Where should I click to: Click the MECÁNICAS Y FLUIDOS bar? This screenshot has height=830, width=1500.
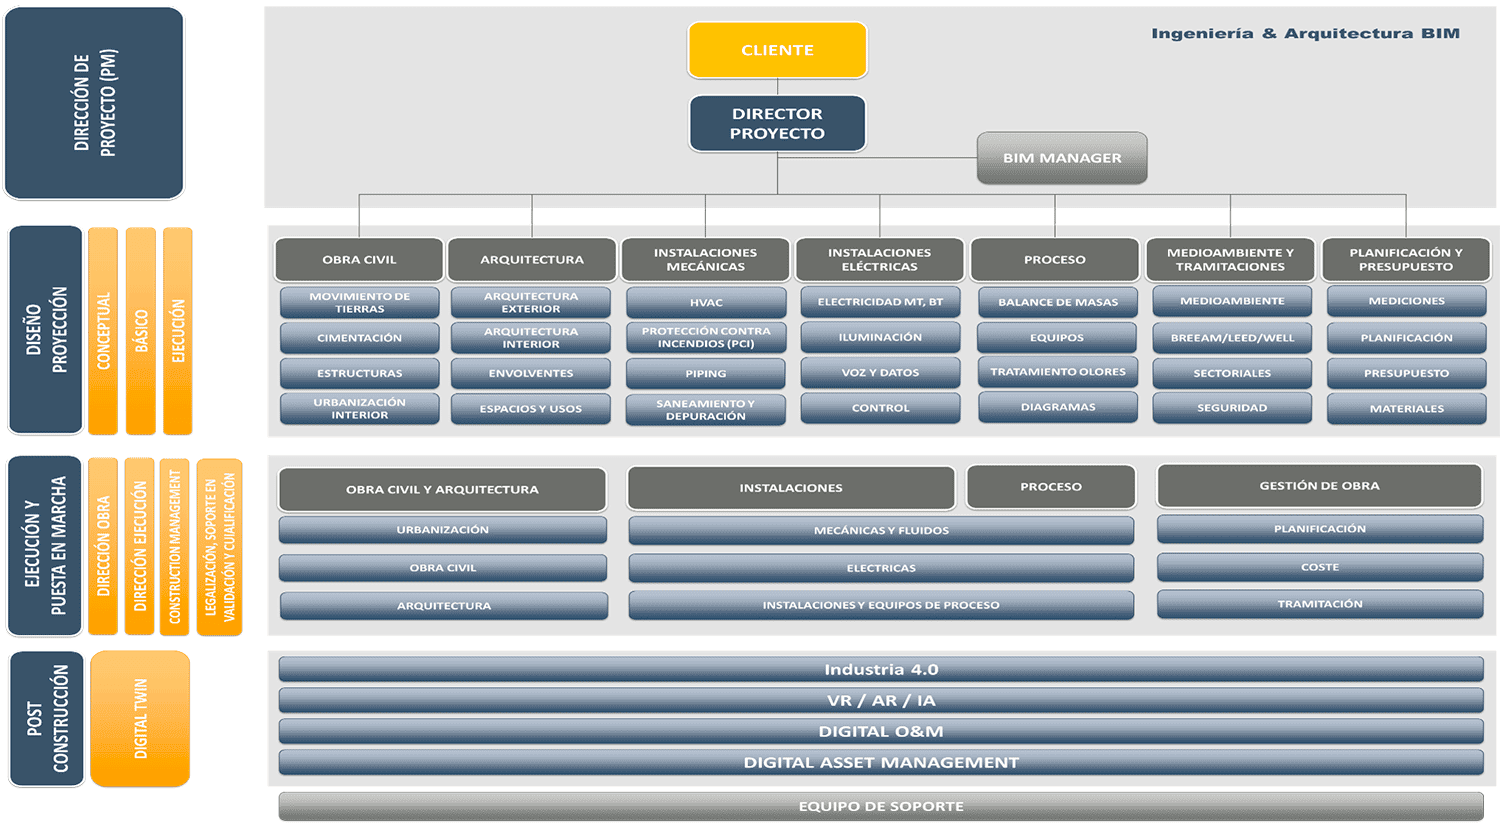coord(880,530)
